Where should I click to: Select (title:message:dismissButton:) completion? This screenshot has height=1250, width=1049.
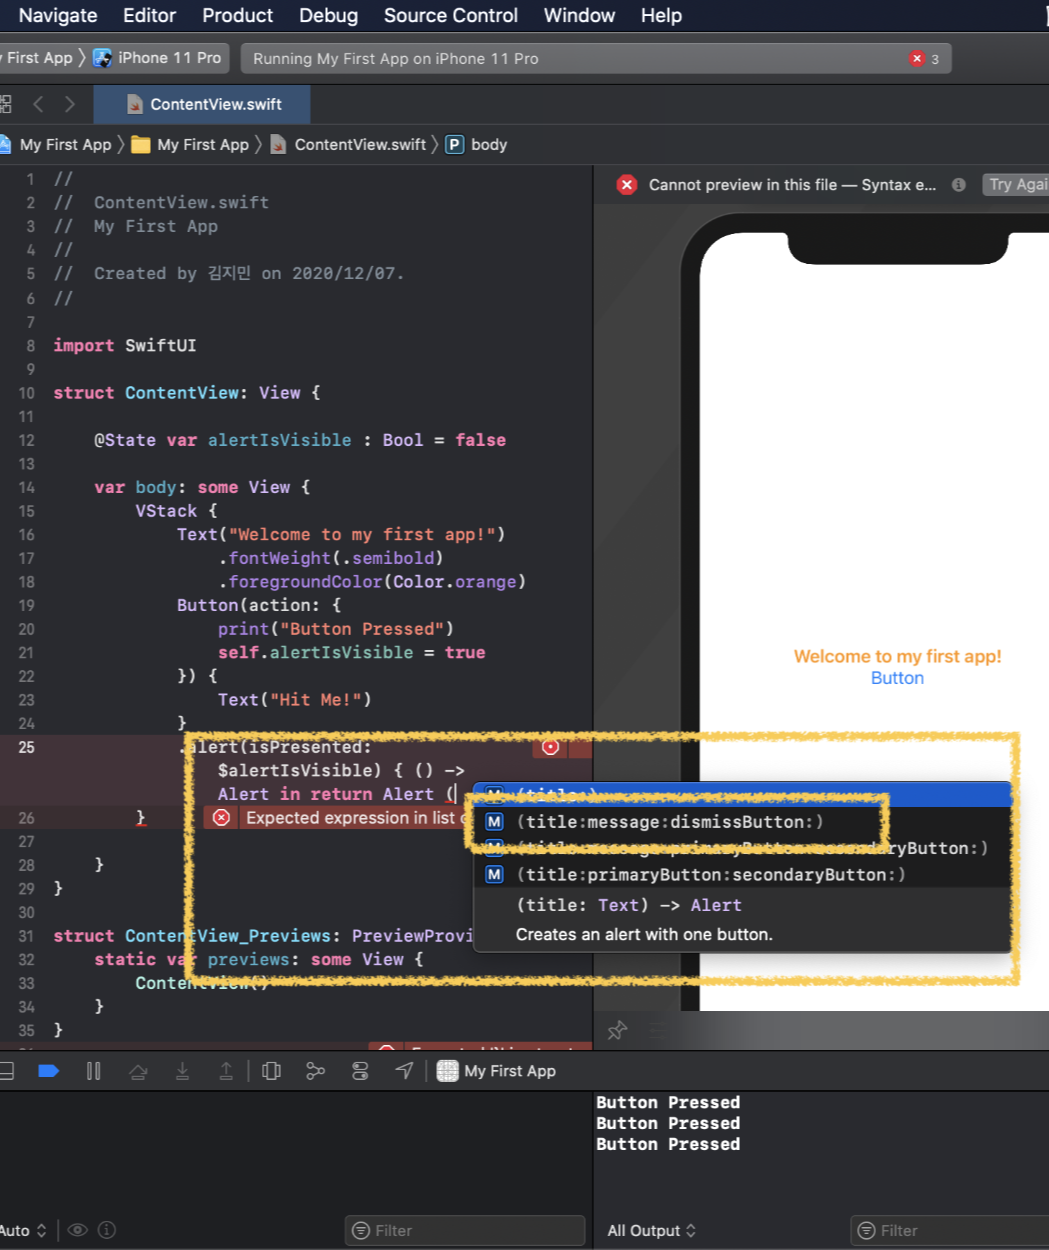coord(741,822)
